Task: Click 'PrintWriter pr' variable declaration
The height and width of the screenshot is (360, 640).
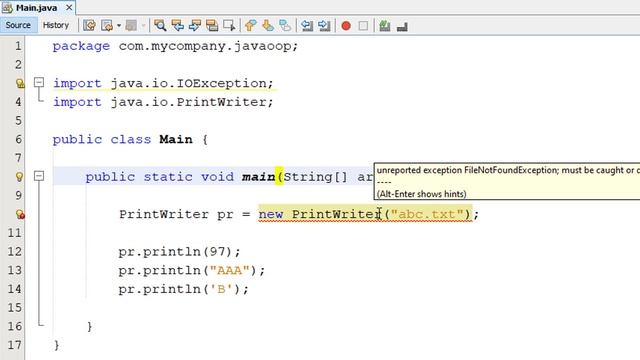Action: [x=176, y=214]
